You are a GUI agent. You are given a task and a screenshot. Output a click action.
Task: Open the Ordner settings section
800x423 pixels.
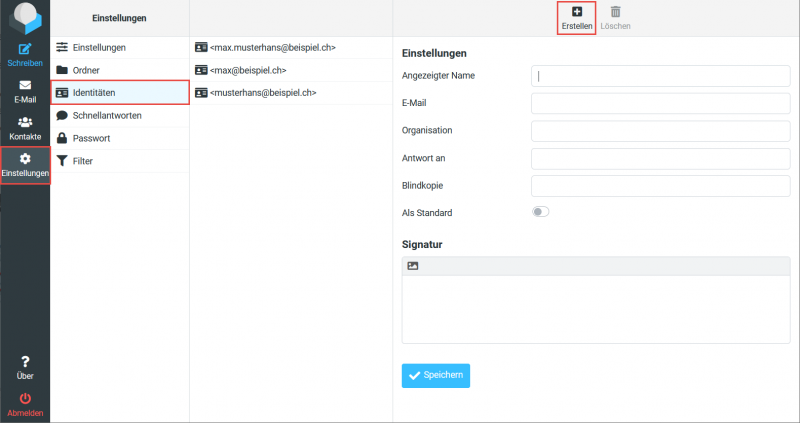(x=93, y=70)
